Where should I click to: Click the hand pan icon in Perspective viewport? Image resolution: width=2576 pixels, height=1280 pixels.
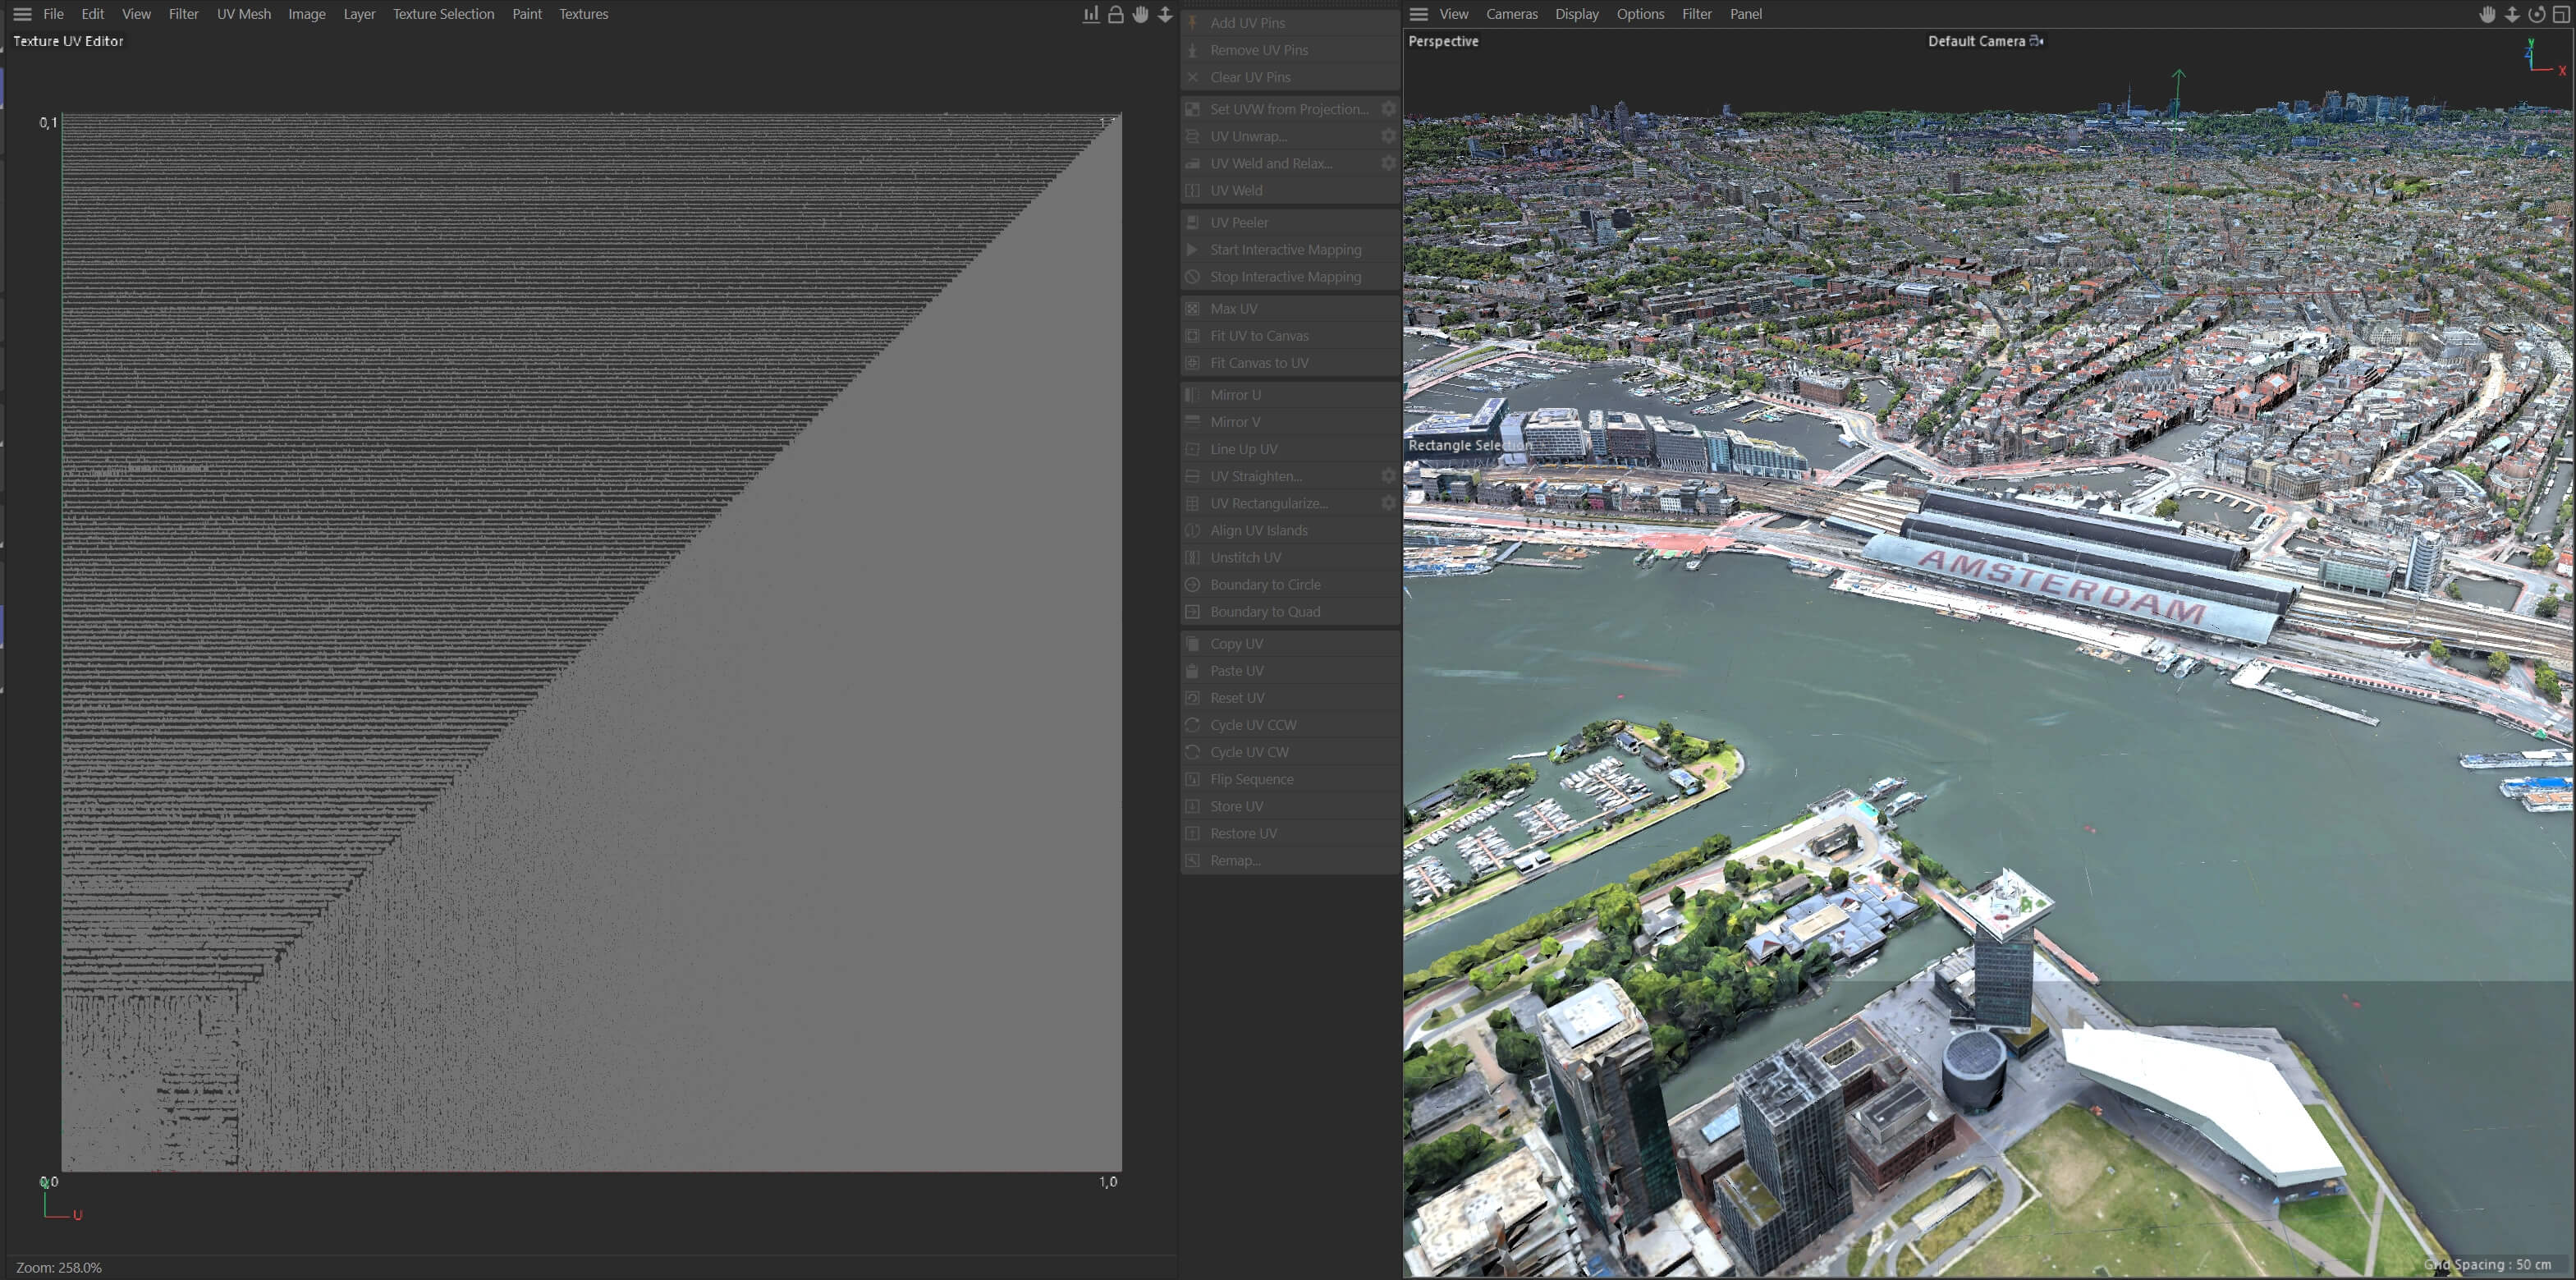pyautogui.click(x=2487, y=14)
